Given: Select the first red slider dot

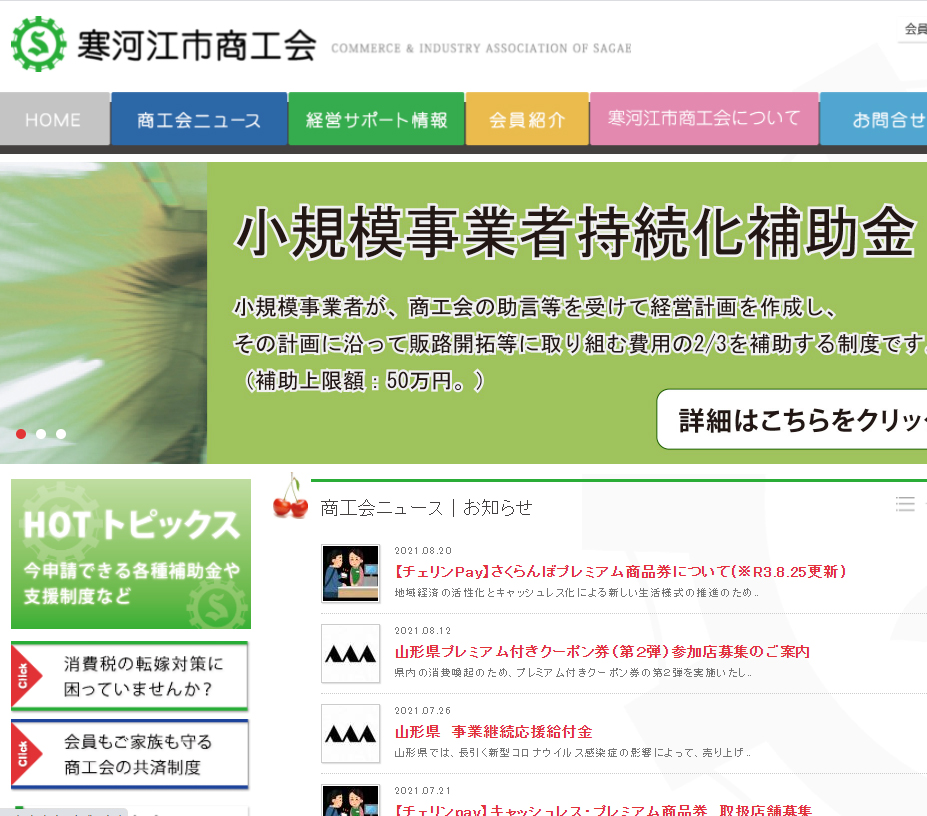Looking at the screenshot, I should (x=21, y=434).
